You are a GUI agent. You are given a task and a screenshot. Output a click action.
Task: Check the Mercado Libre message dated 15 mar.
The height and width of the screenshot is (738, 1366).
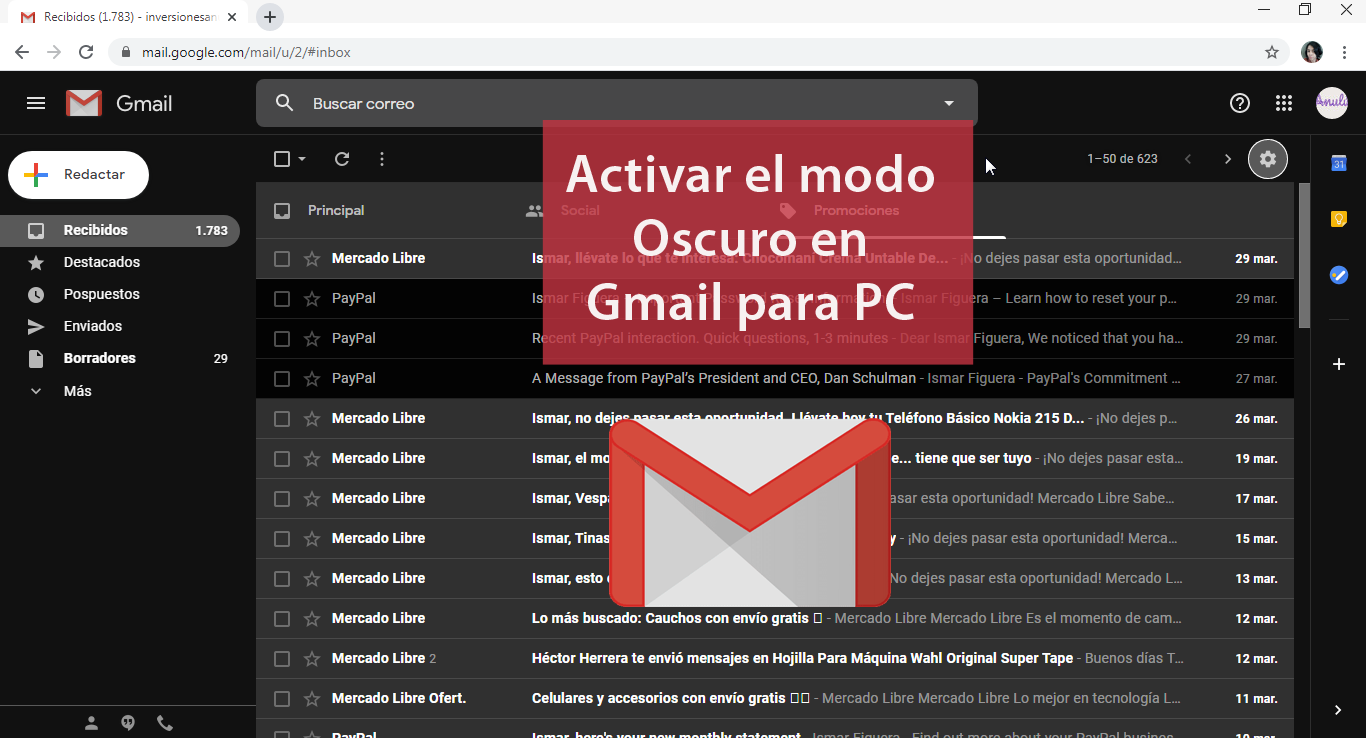click(282, 539)
